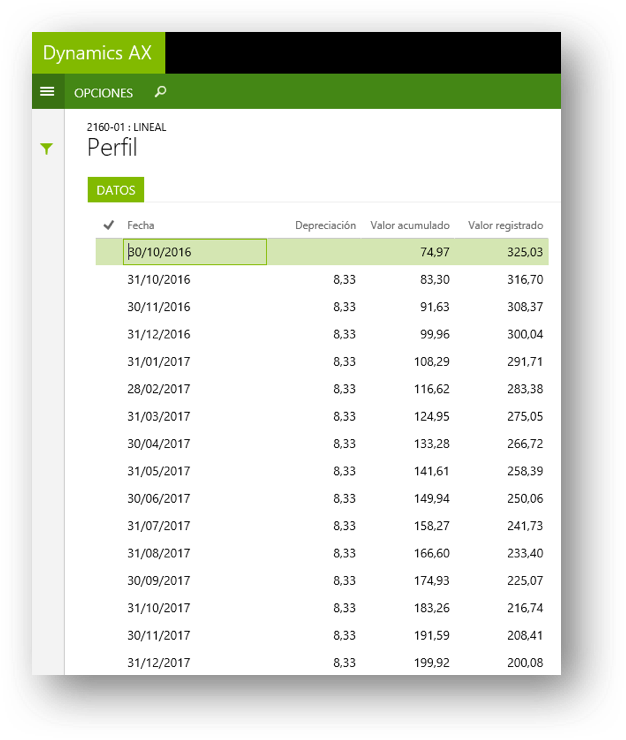
Task: Click accumulated value 133,28
Action: click(431, 444)
